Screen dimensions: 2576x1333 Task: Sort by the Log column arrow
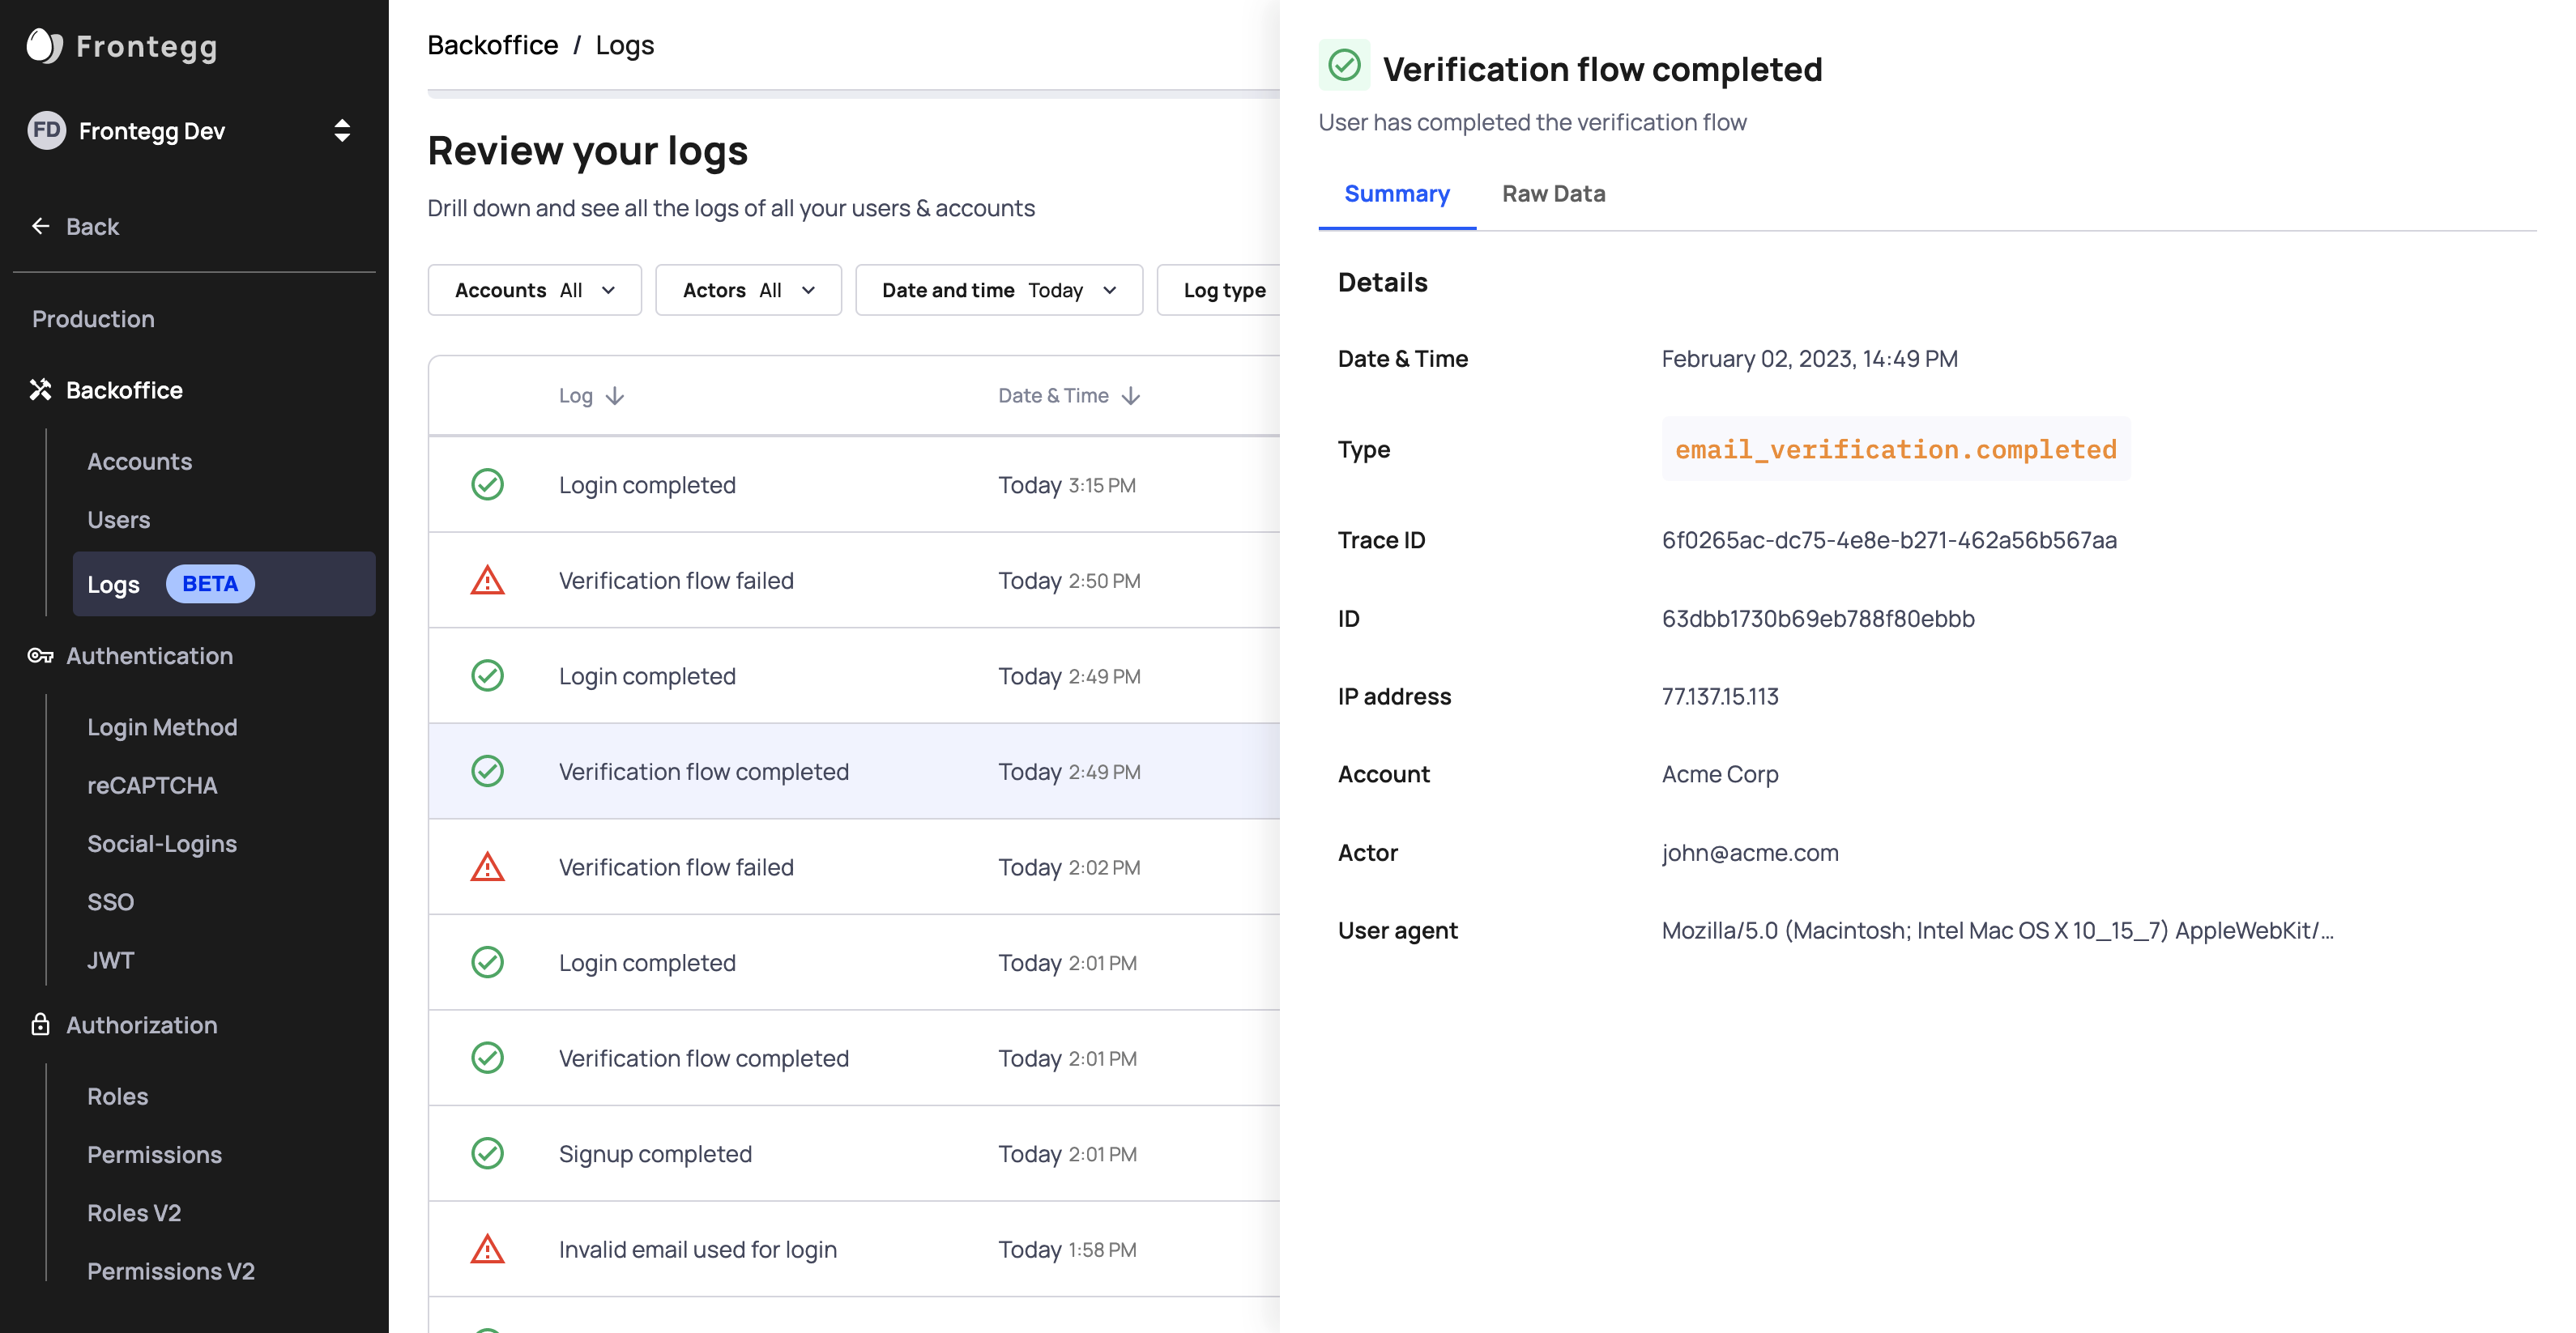pos(615,396)
